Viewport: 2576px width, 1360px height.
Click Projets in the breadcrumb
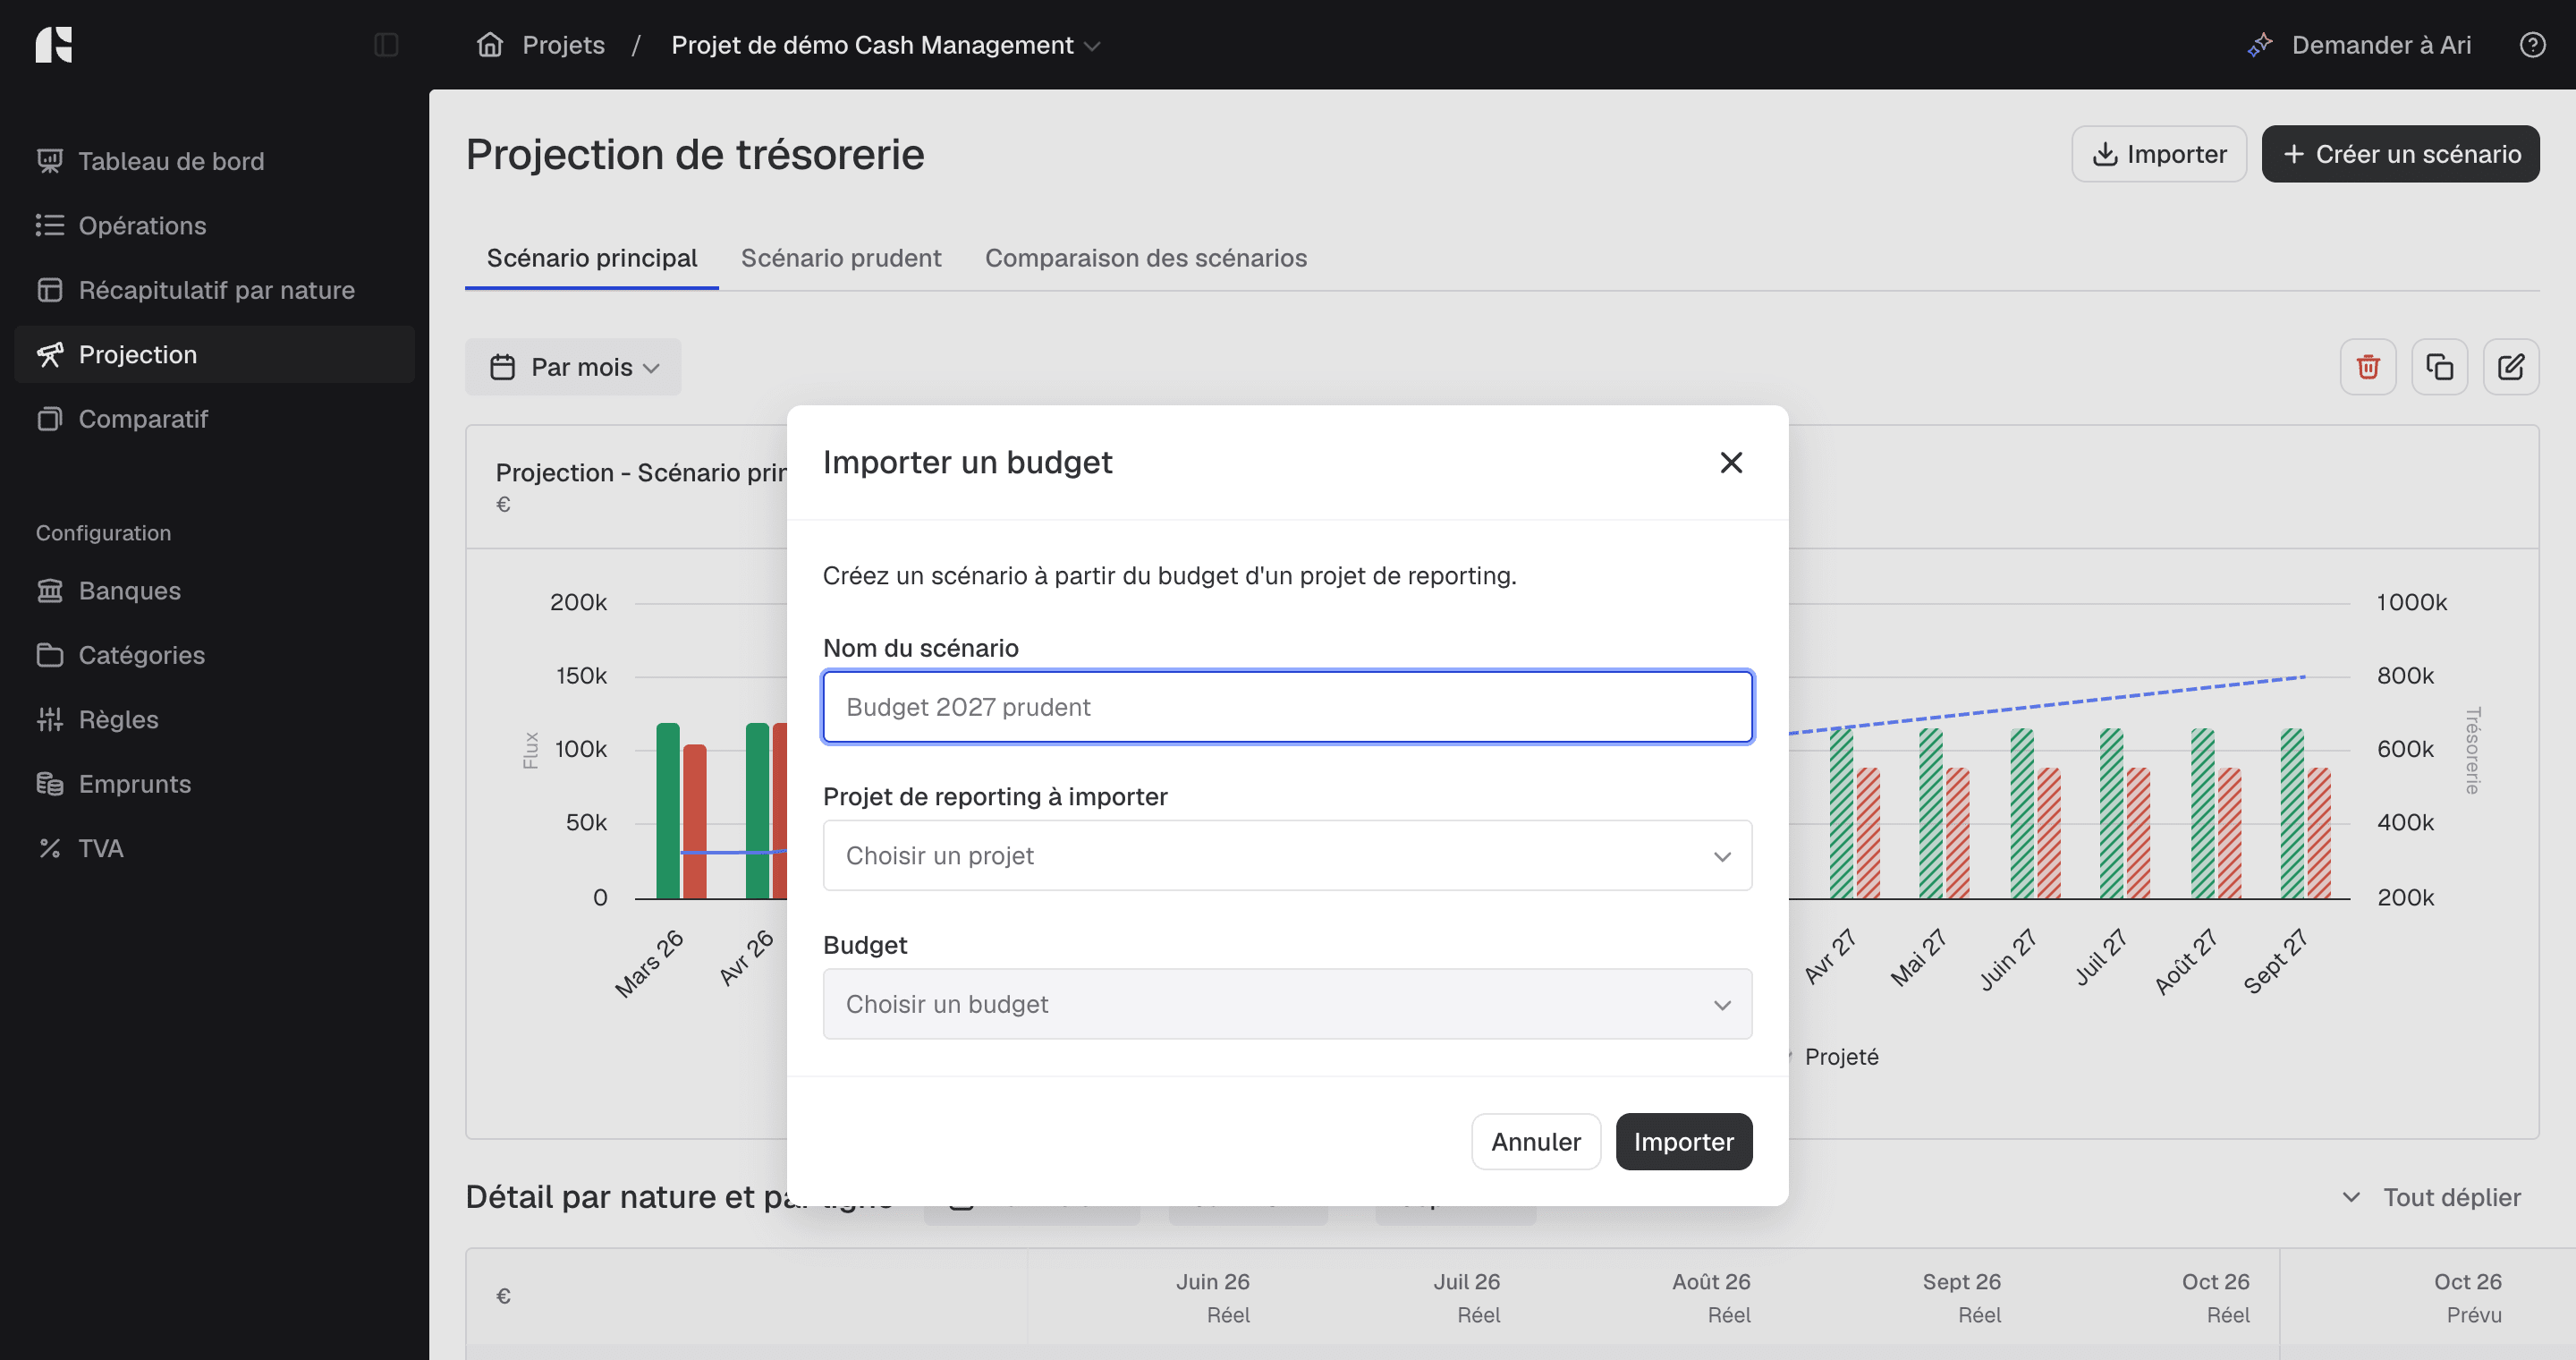coord(563,45)
